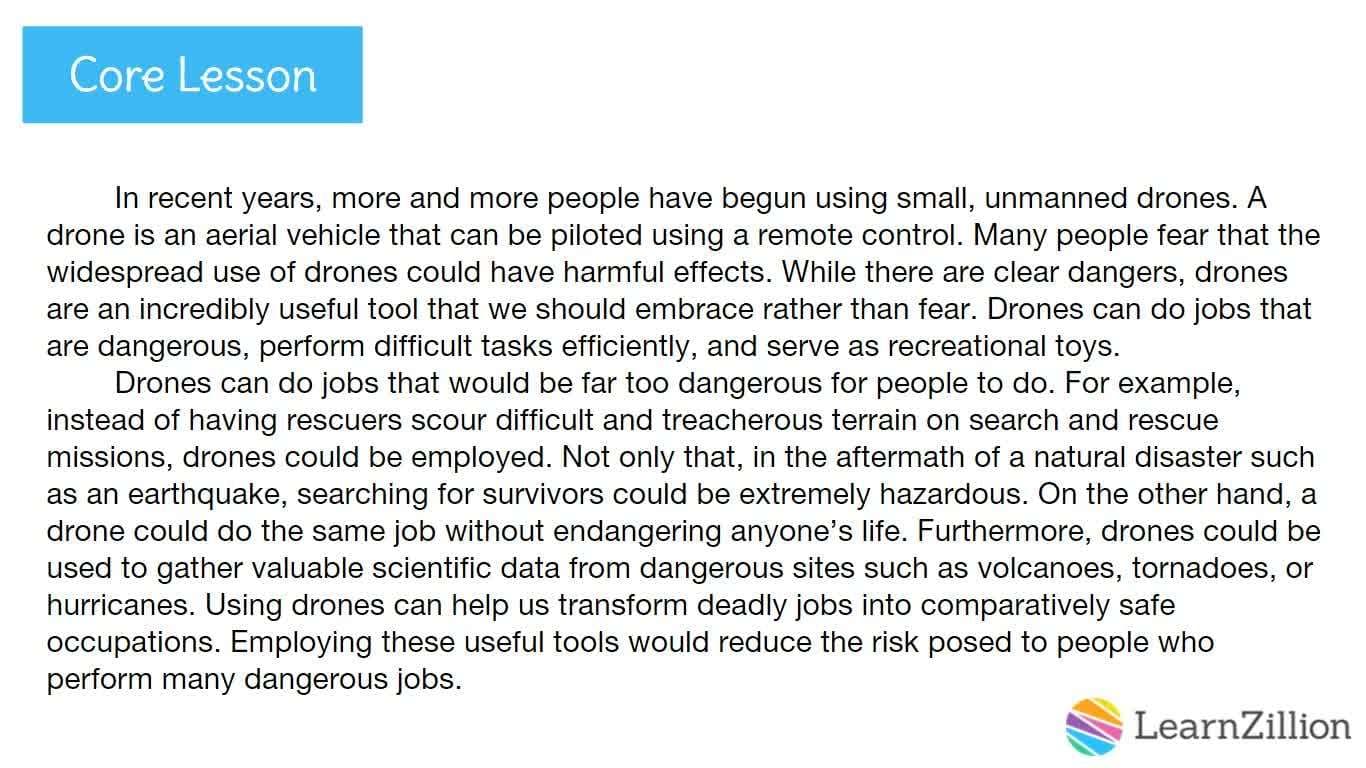The width and height of the screenshot is (1366, 768).
Task: Click the Core Lesson banner
Action: 192,75
